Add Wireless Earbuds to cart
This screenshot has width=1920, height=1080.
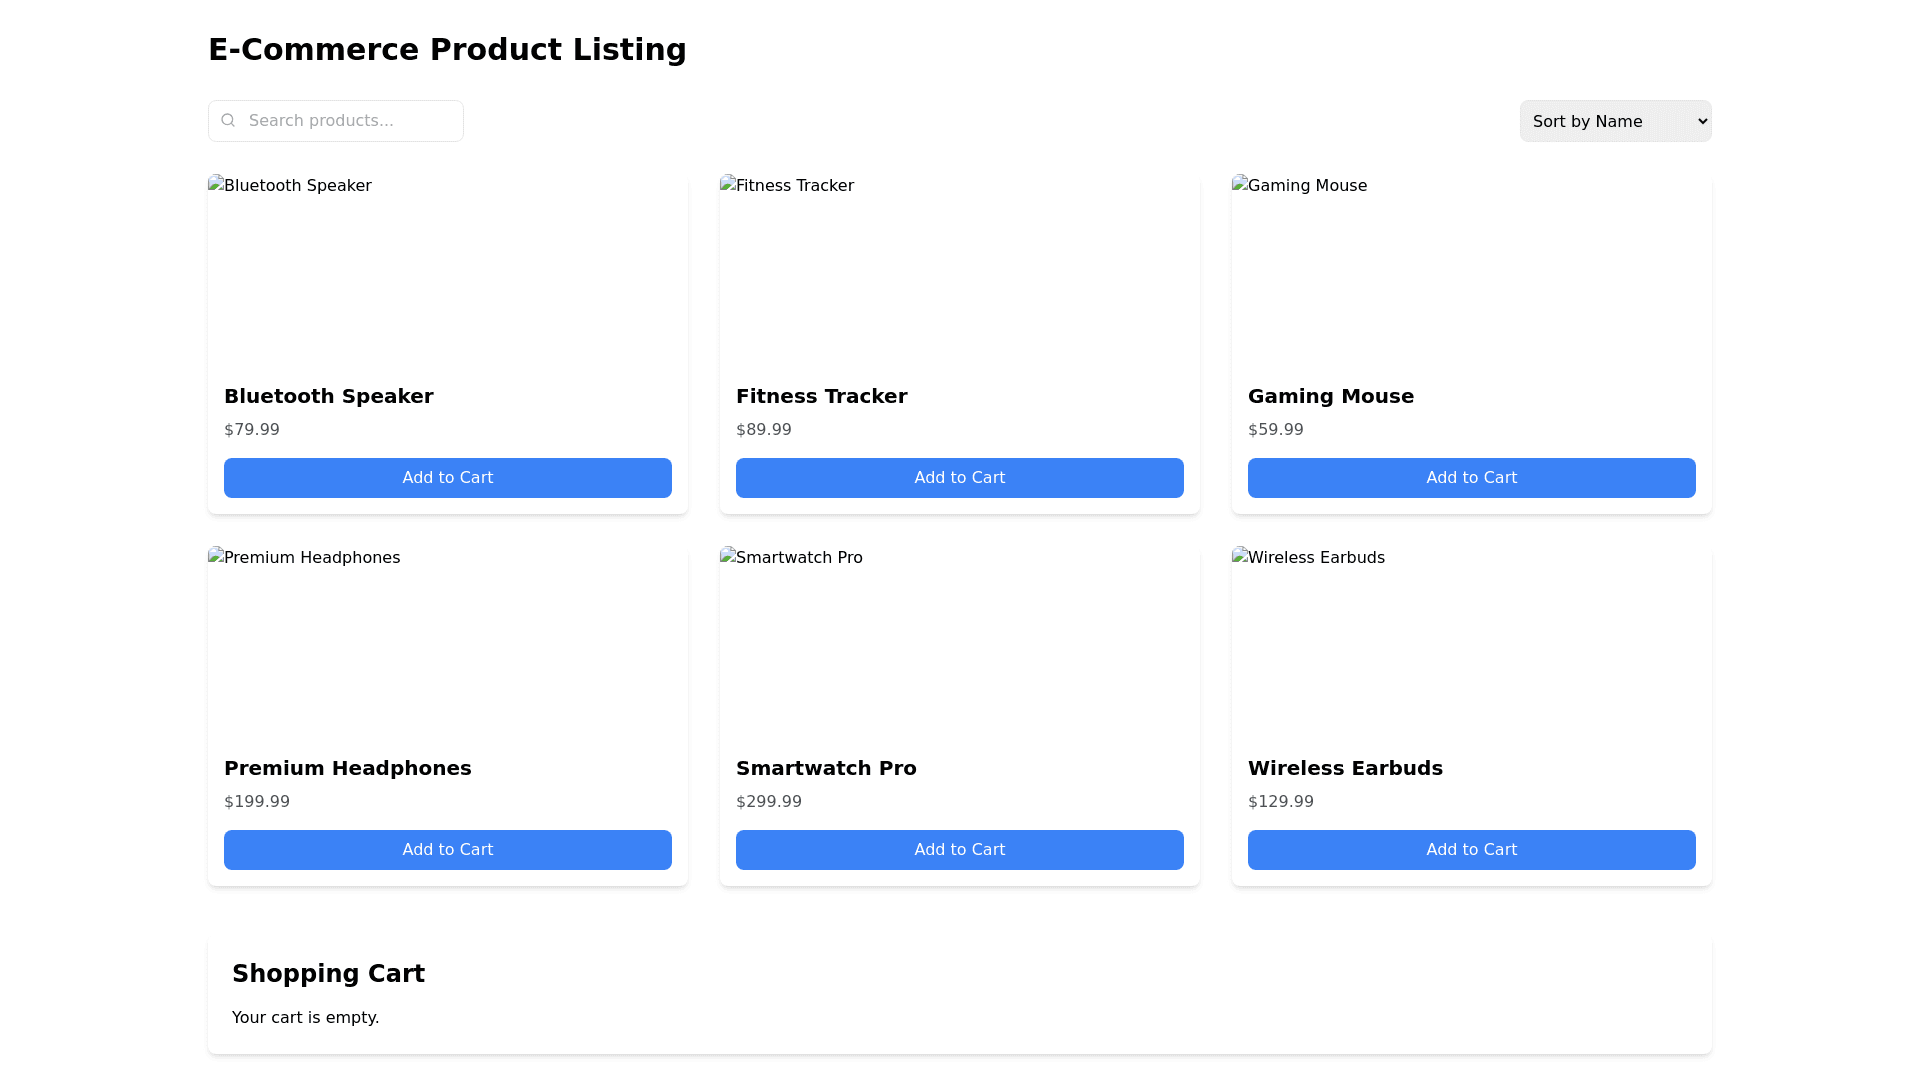coord(1472,850)
